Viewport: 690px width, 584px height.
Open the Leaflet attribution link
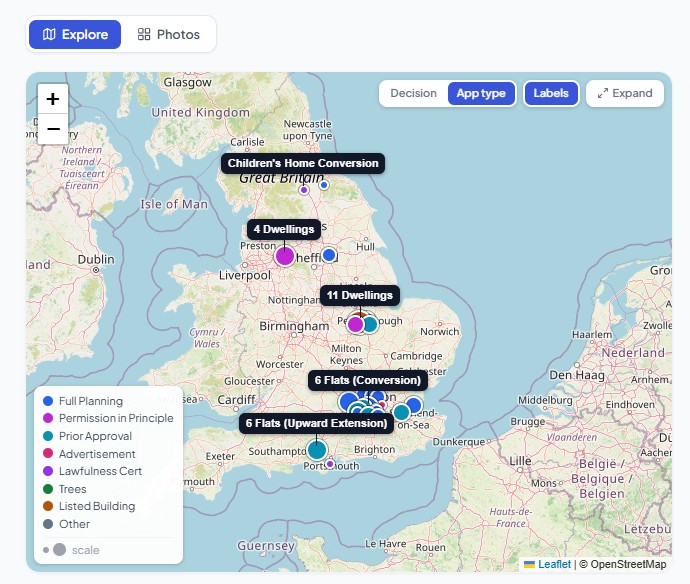[547, 564]
